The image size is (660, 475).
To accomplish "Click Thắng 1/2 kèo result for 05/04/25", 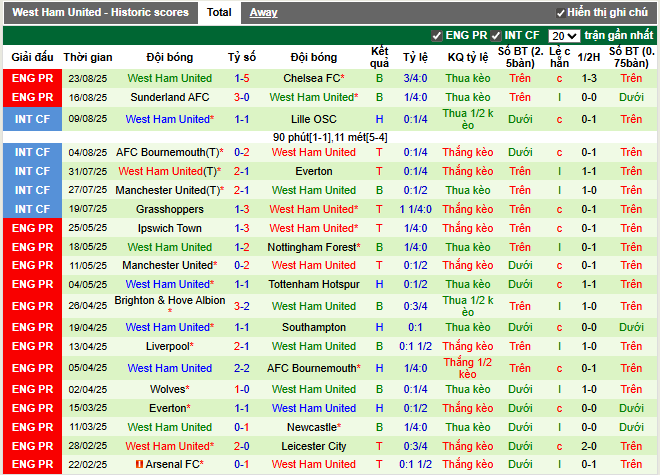I will tap(468, 368).
